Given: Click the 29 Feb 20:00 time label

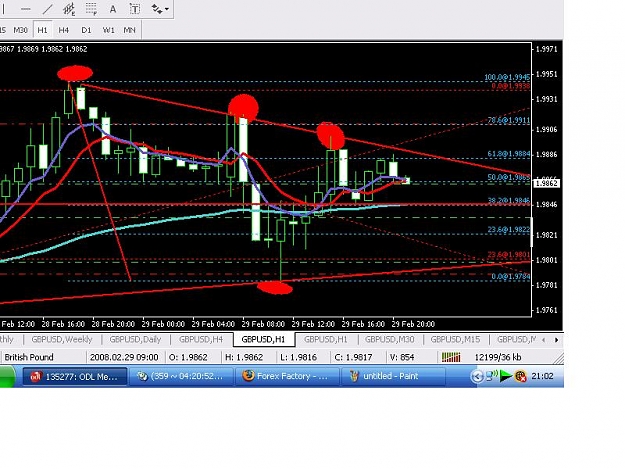Looking at the screenshot, I should click(413, 324).
